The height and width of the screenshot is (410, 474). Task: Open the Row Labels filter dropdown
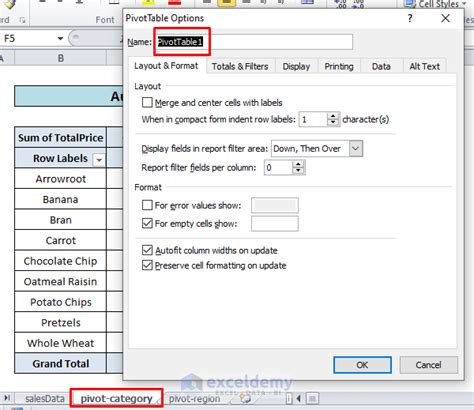pyautogui.click(x=99, y=160)
